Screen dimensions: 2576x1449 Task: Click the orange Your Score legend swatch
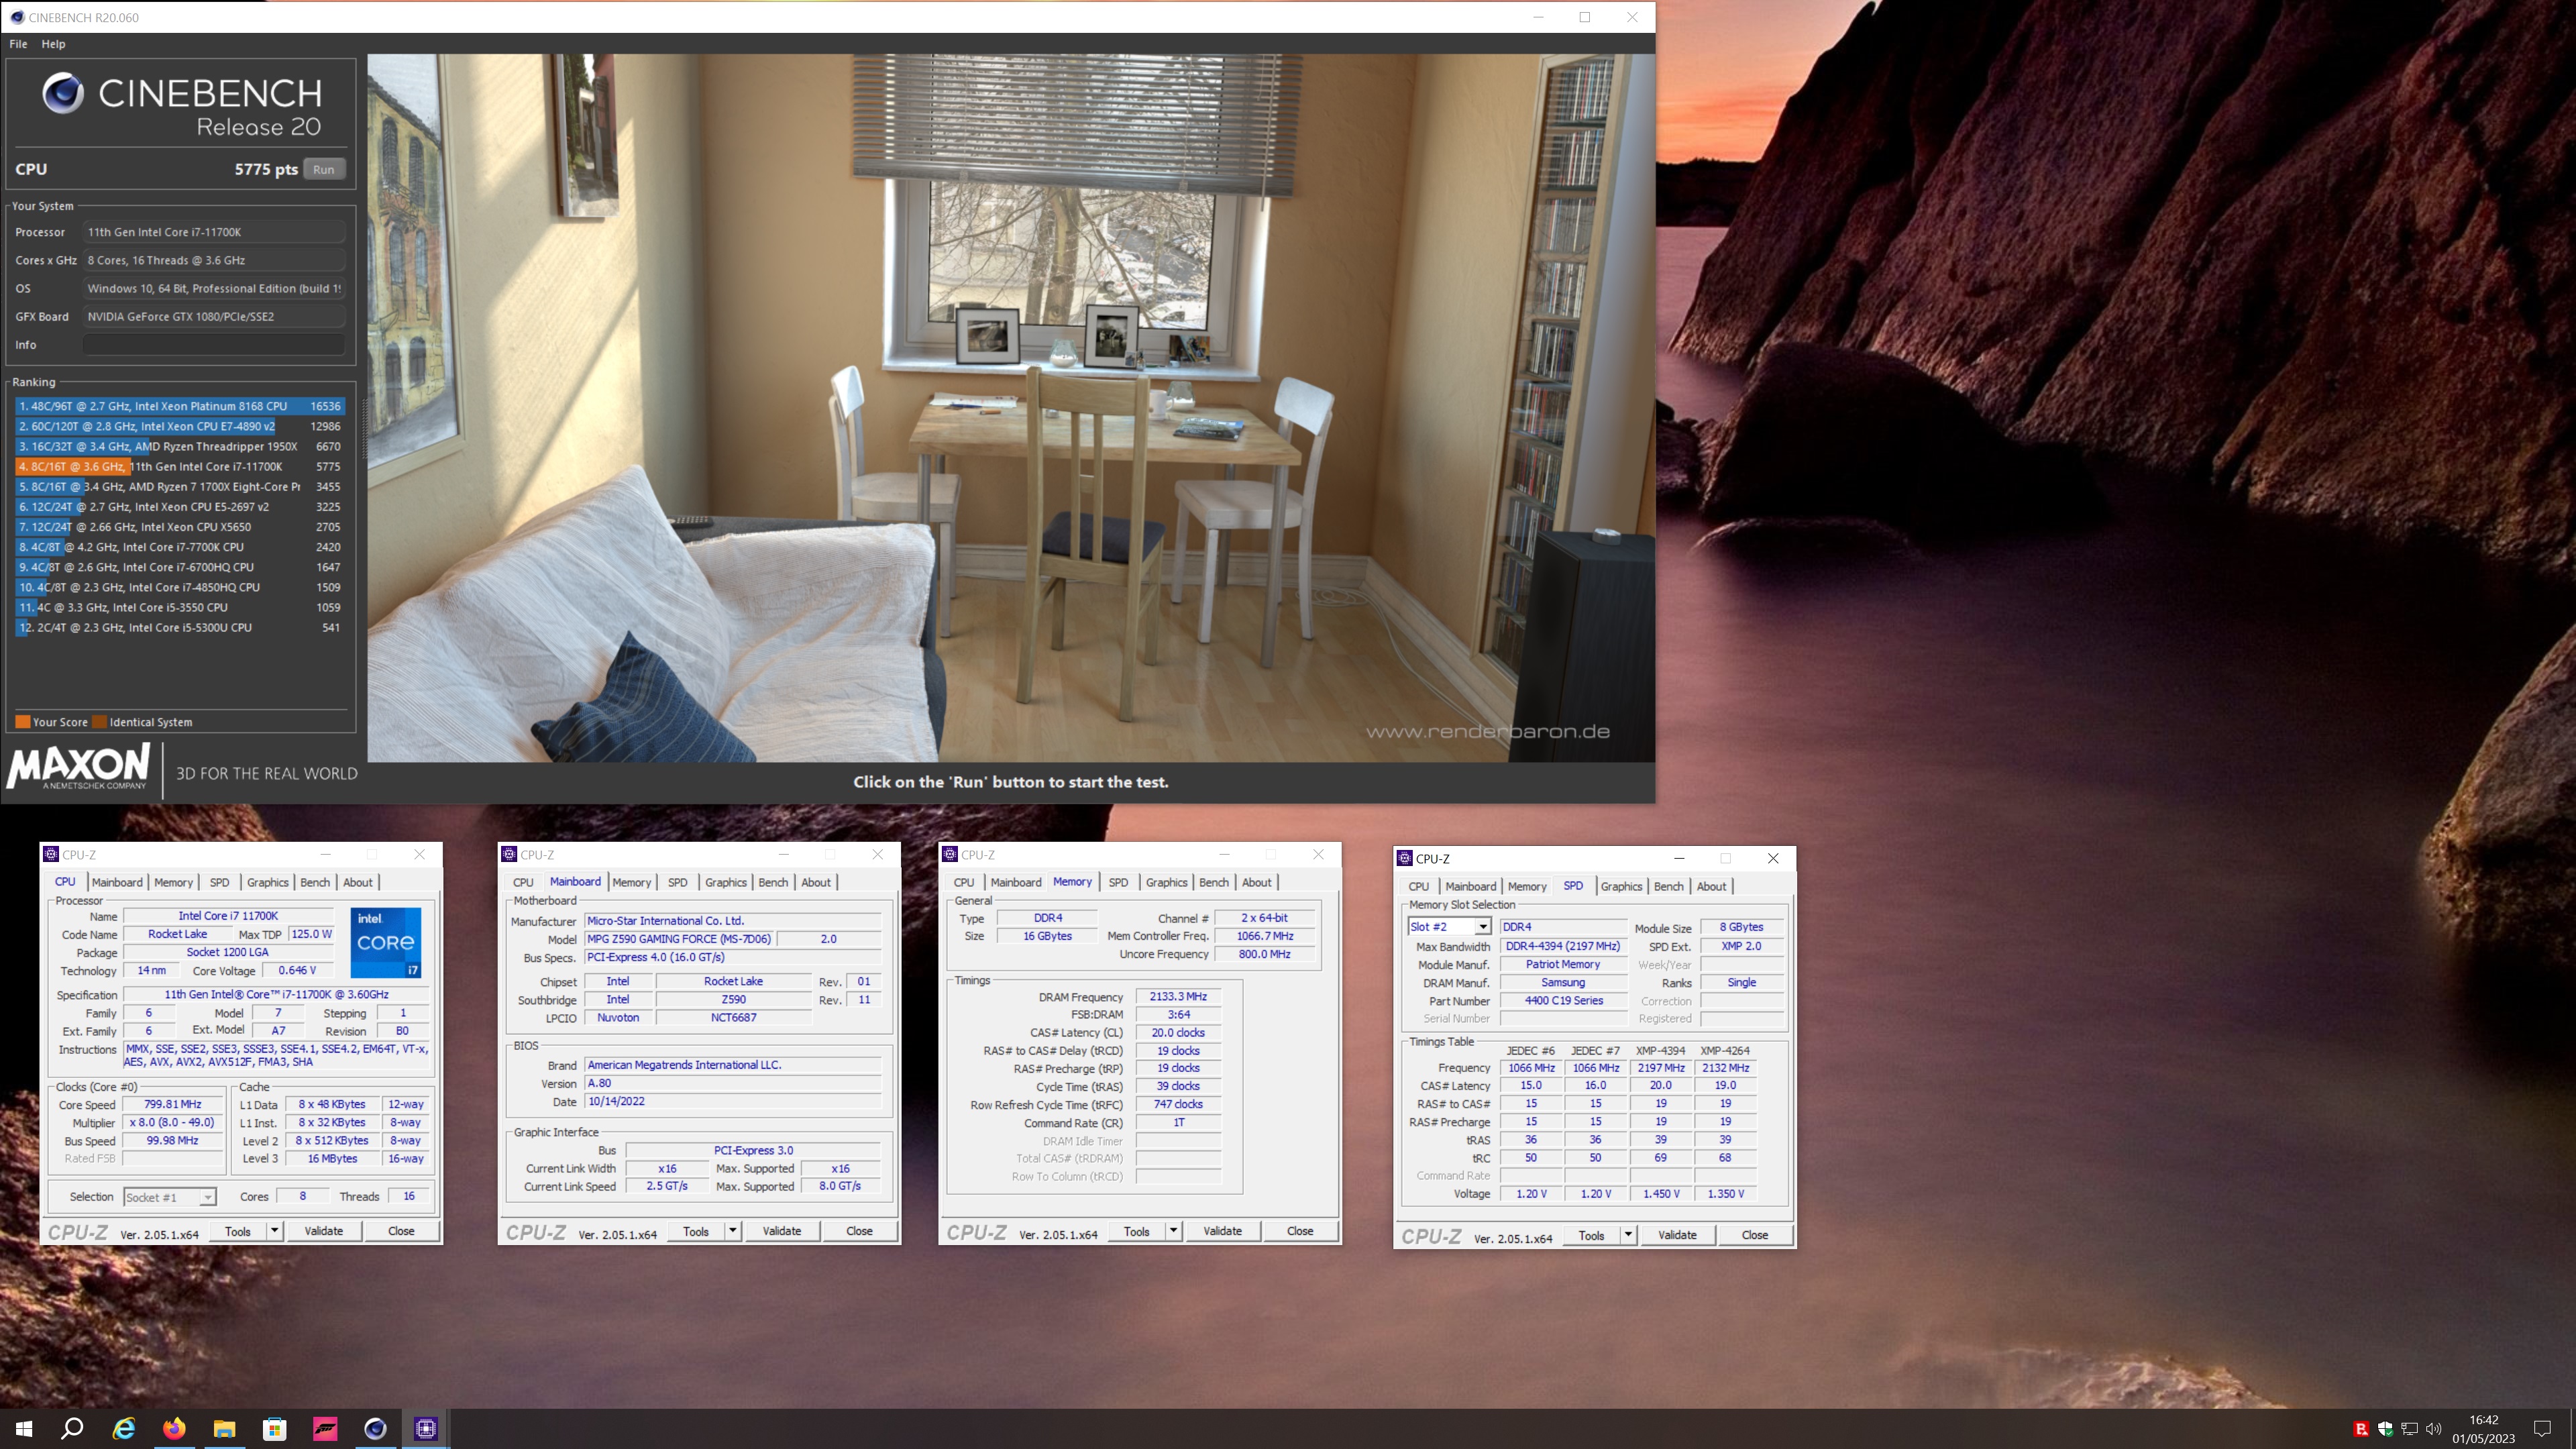[x=22, y=722]
